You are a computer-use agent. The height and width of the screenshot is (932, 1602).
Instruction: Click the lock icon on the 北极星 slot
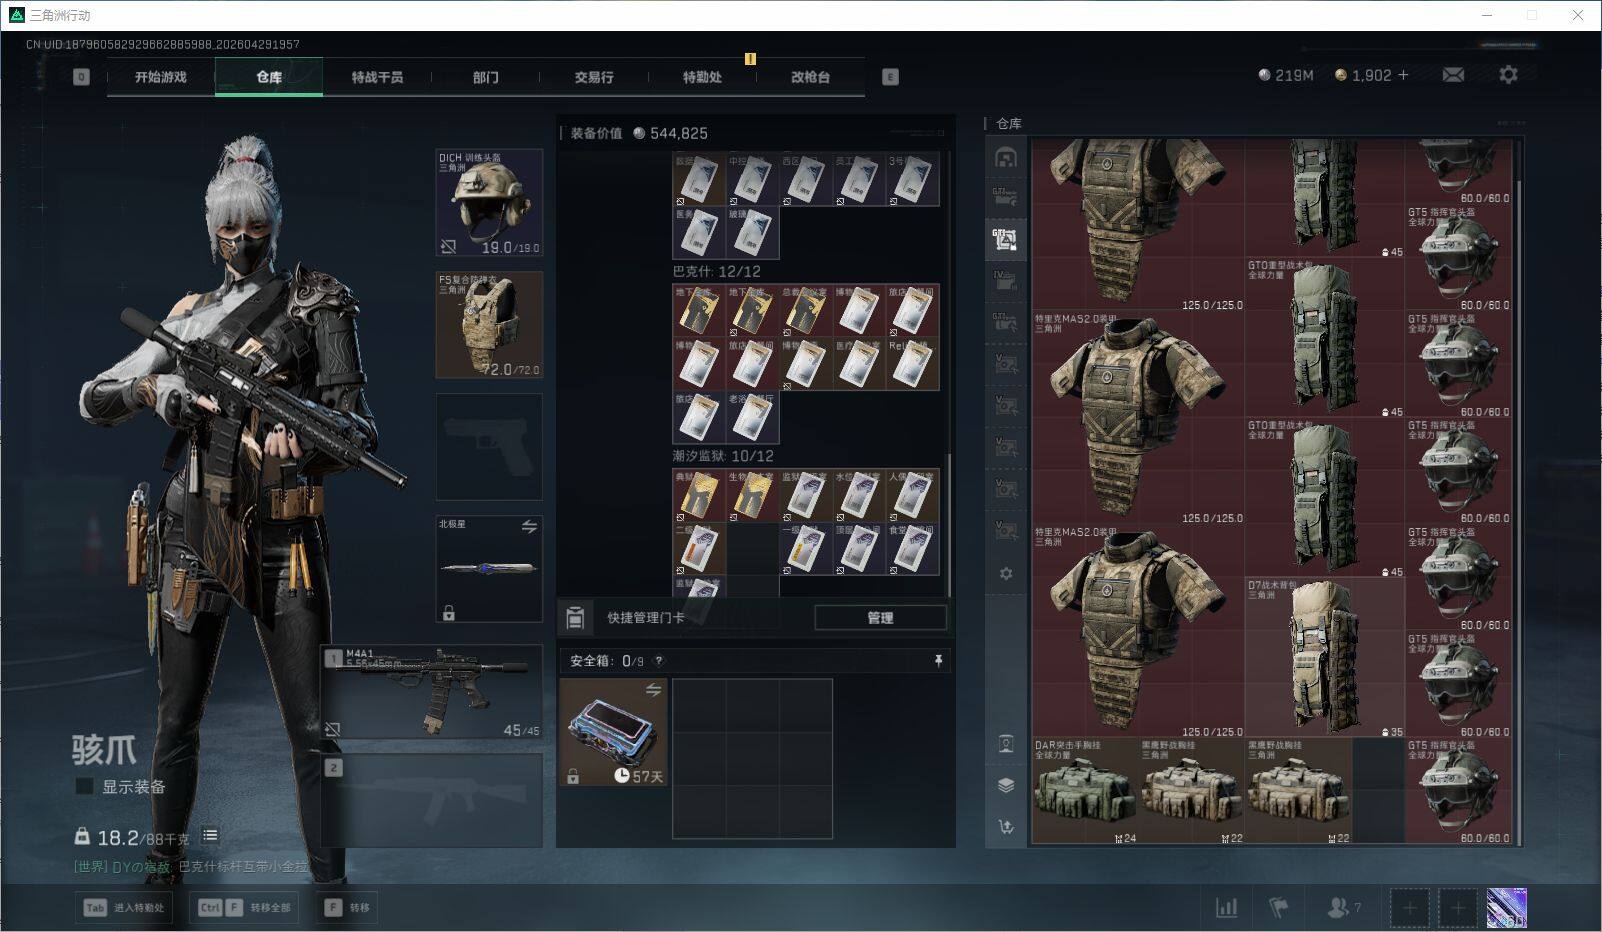tap(449, 613)
